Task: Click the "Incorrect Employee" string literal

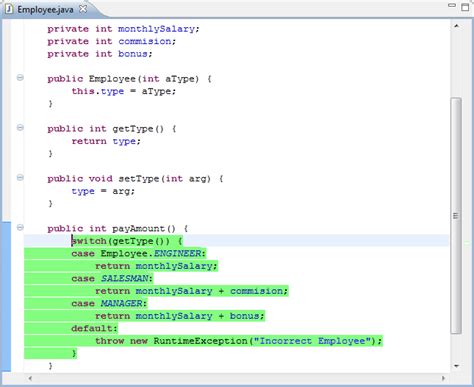Action: point(312,341)
